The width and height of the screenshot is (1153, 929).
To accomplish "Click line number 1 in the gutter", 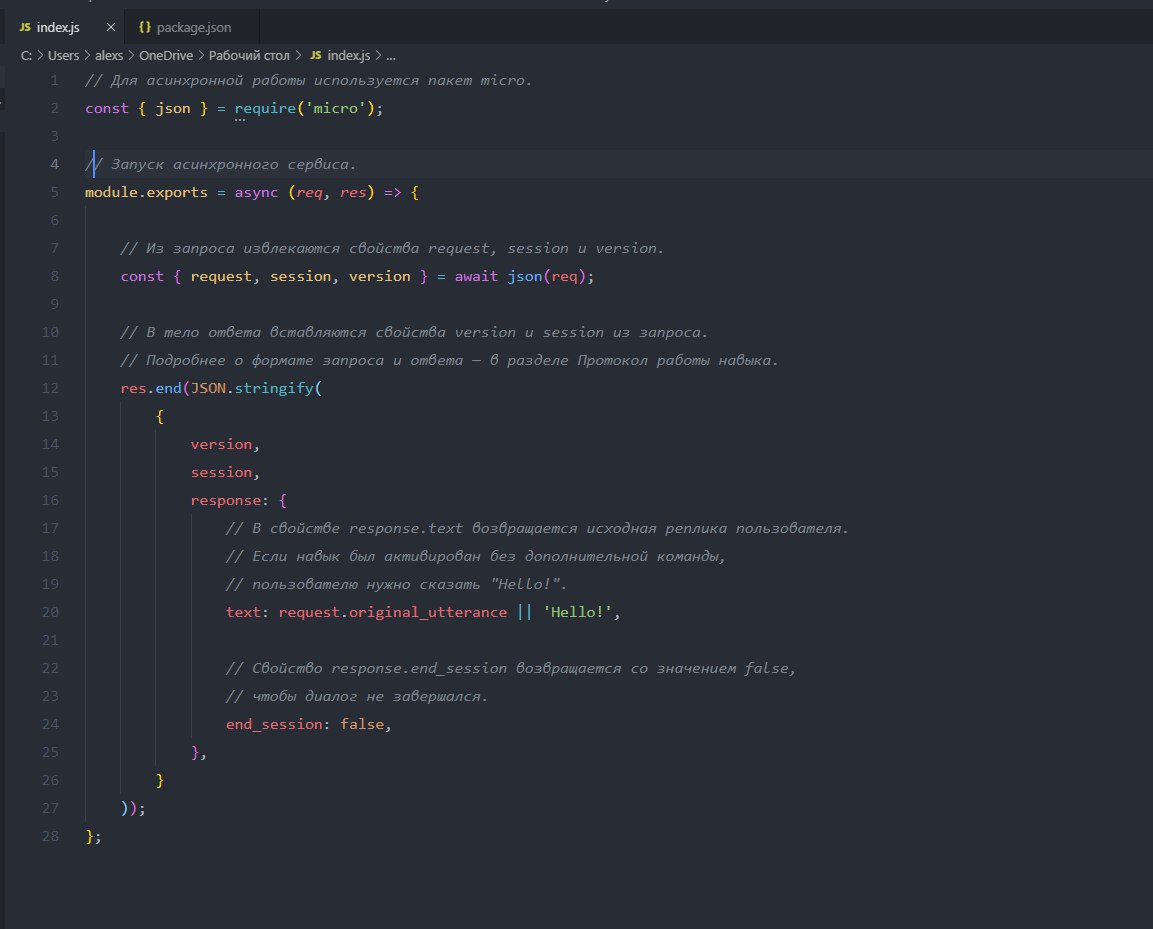I will pos(54,80).
